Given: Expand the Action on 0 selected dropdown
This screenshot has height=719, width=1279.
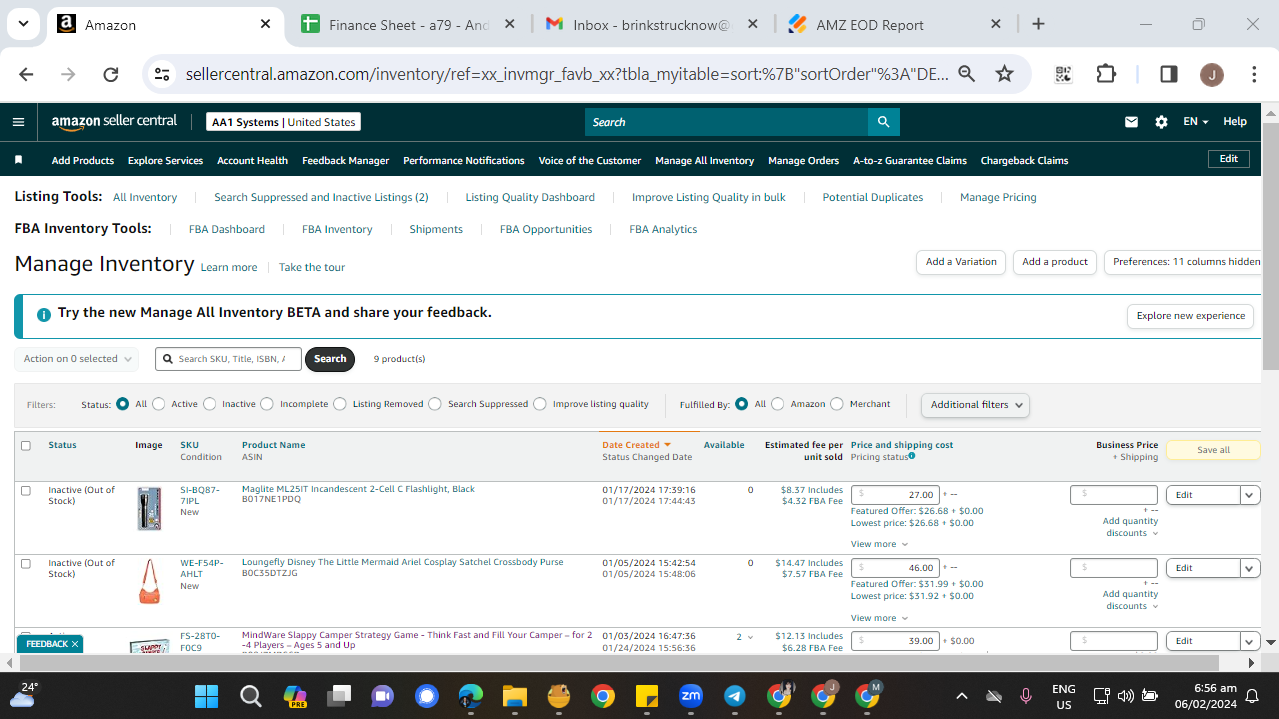Looking at the screenshot, I should tap(79, 359).
